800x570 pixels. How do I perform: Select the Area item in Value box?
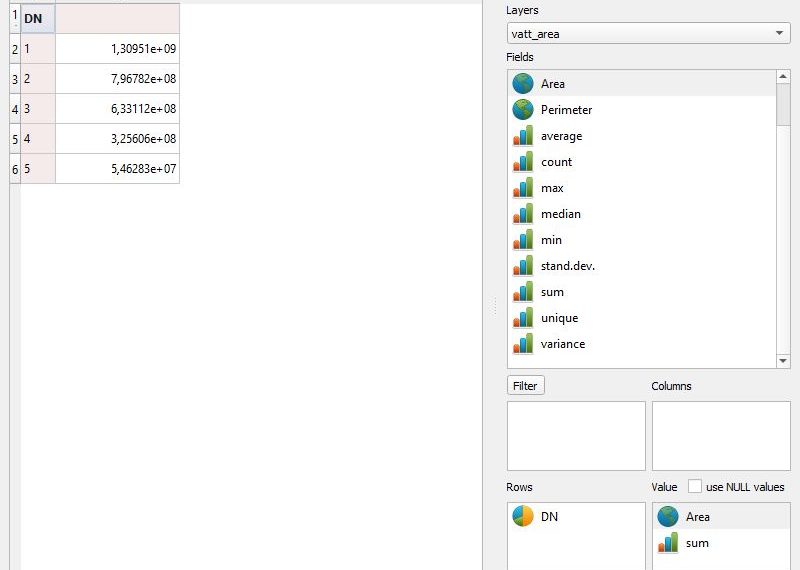click(697, 517)
